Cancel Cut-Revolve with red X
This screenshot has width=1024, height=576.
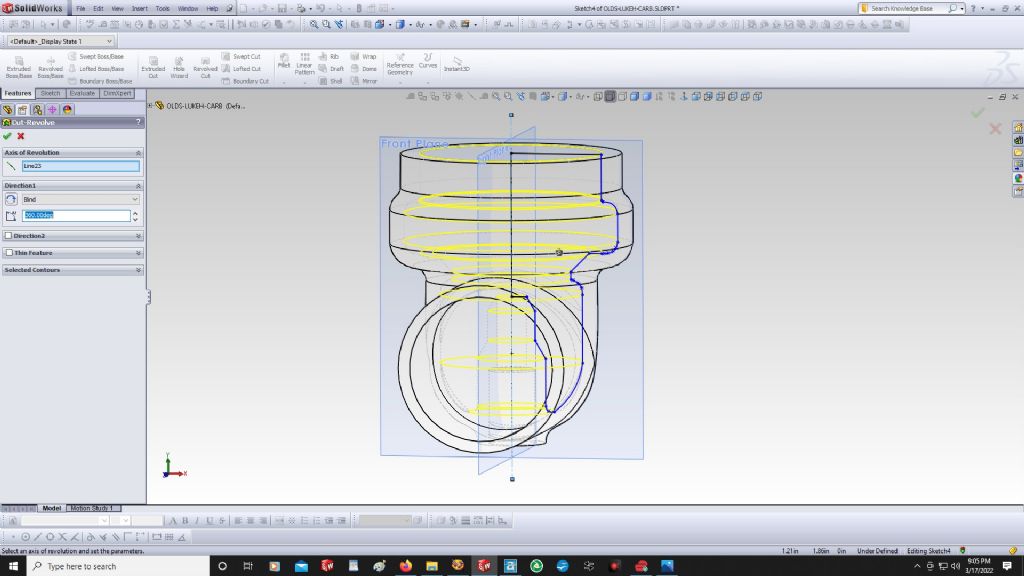point(20,136)
